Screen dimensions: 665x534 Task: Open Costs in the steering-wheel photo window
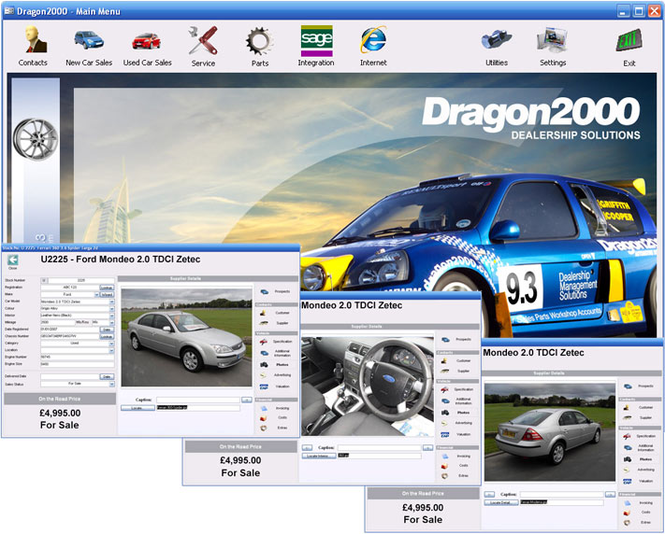(457, 466)
